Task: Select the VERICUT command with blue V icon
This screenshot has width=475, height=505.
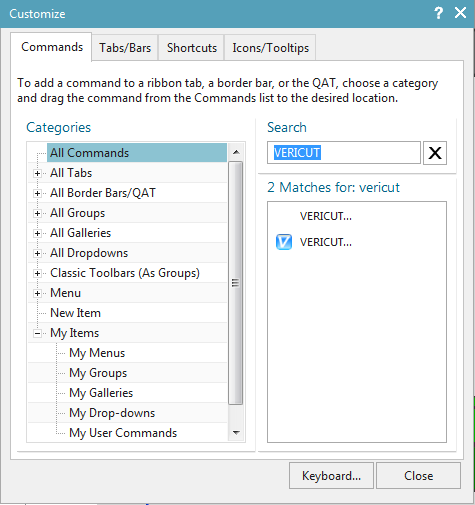Action: [314, 242]
